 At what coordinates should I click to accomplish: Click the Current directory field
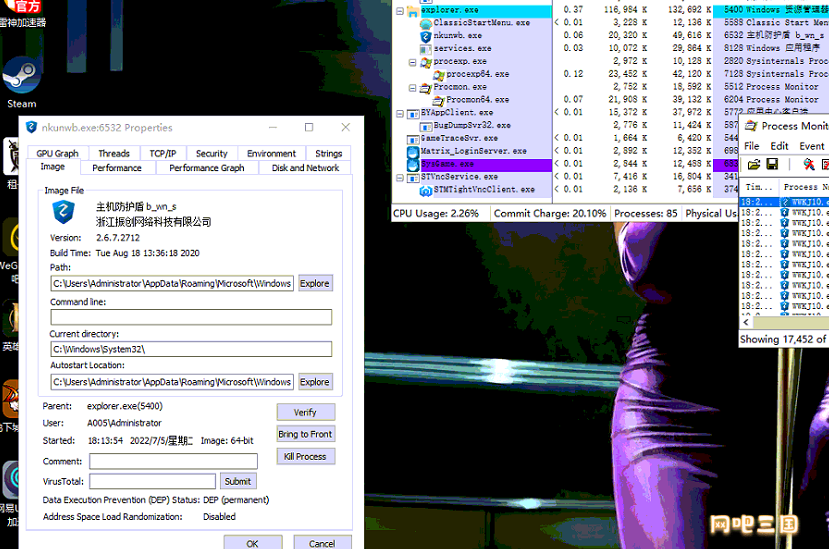point(191,349)
